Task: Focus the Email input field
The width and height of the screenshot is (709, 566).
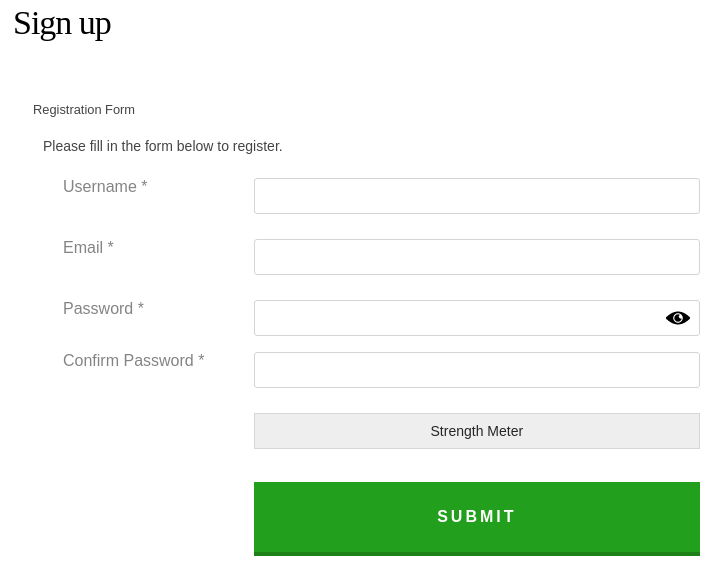Action: pyautogui.click(x=476, y=257)
